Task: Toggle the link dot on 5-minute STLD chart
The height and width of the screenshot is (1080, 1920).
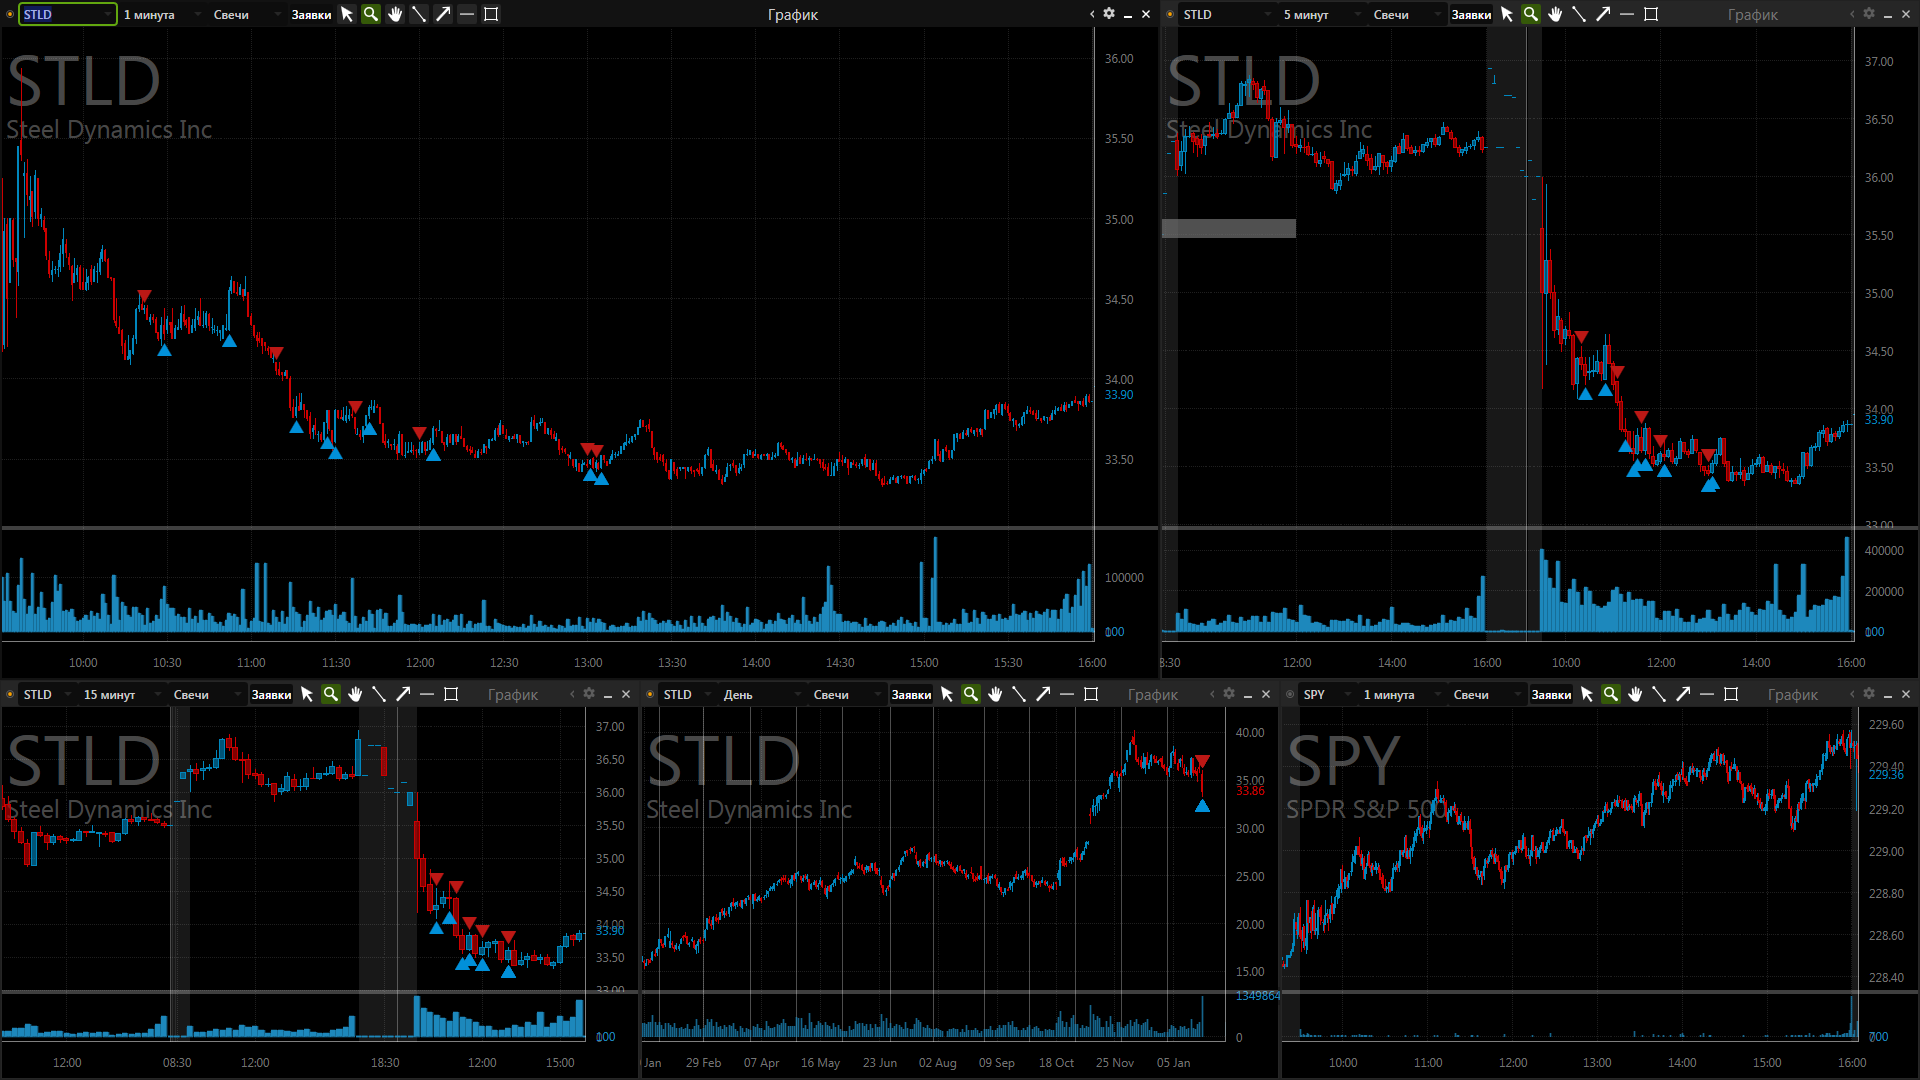Action: pyautogui.click(x=1170, y=14)
